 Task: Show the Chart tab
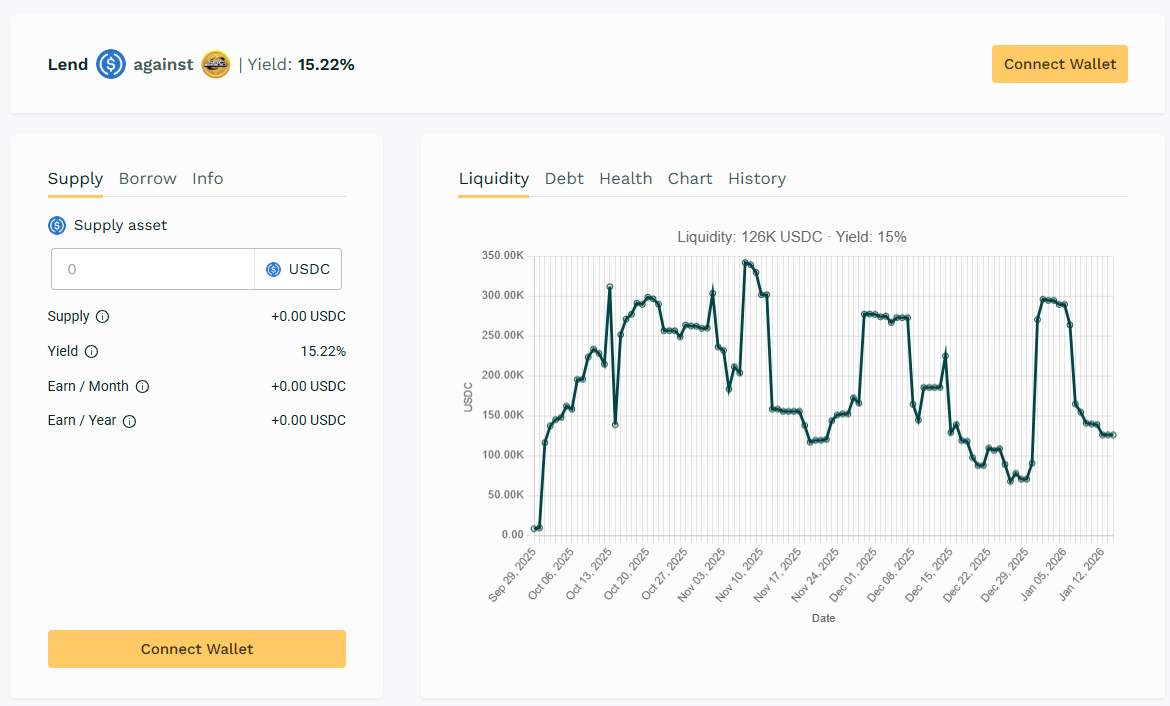[690, 179]
